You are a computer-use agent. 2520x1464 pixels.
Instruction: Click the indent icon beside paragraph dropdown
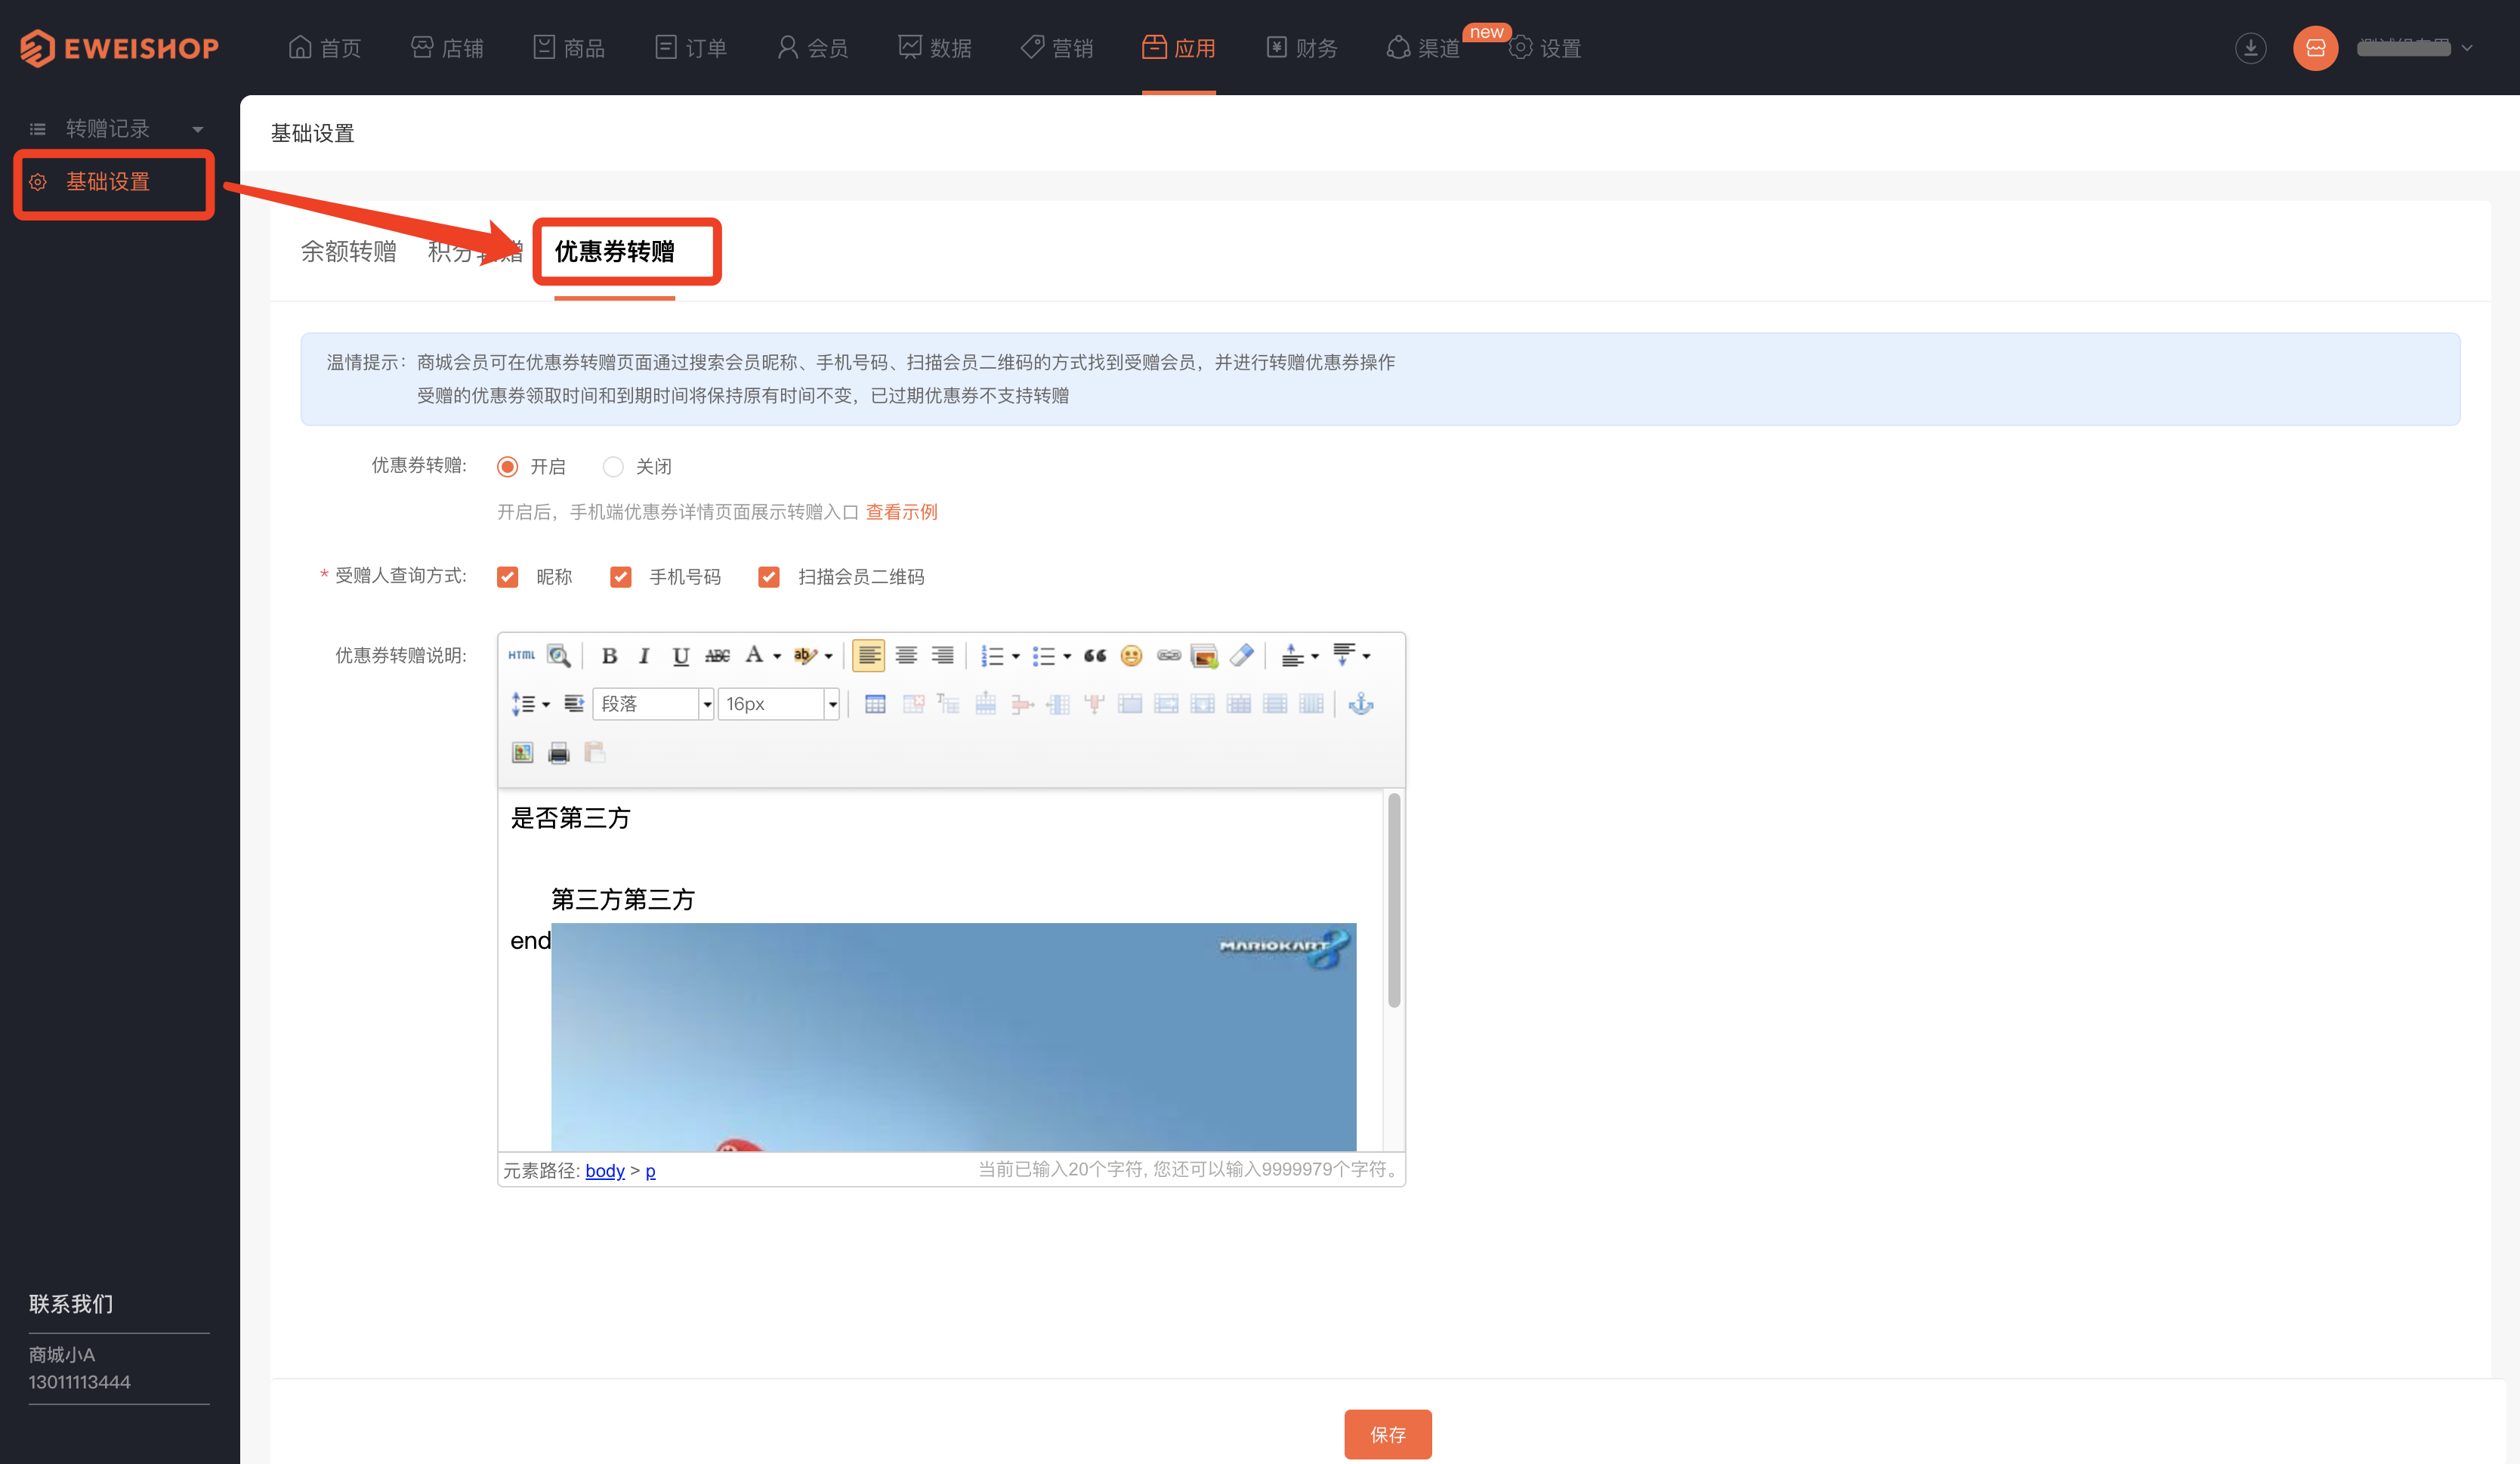(573, 704)
